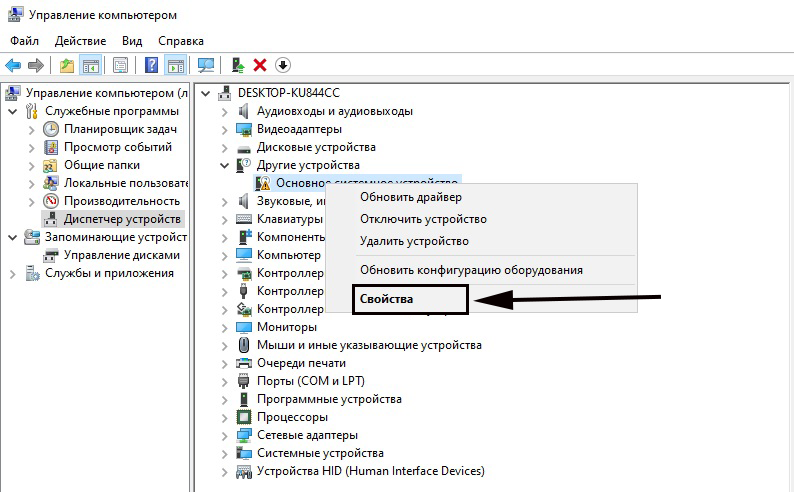The width and height of the screenshot is (794, 492).
Task: Toggle the Show/Hide action pane icon
Action: (176, 65)
